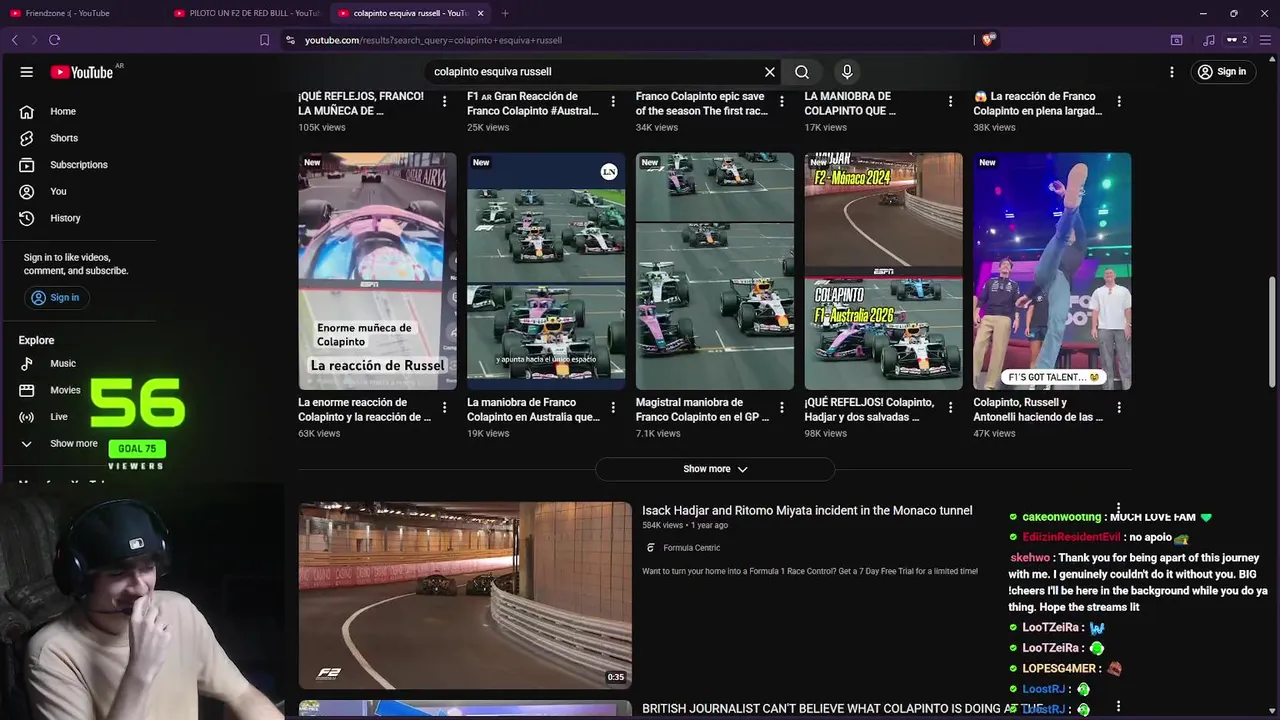Open options for '¡QUÉ REFLEJOS, FRANCO!' short
Viewport: 1280px width, 720px height.
pyautogui.click(x=444, y=102)
